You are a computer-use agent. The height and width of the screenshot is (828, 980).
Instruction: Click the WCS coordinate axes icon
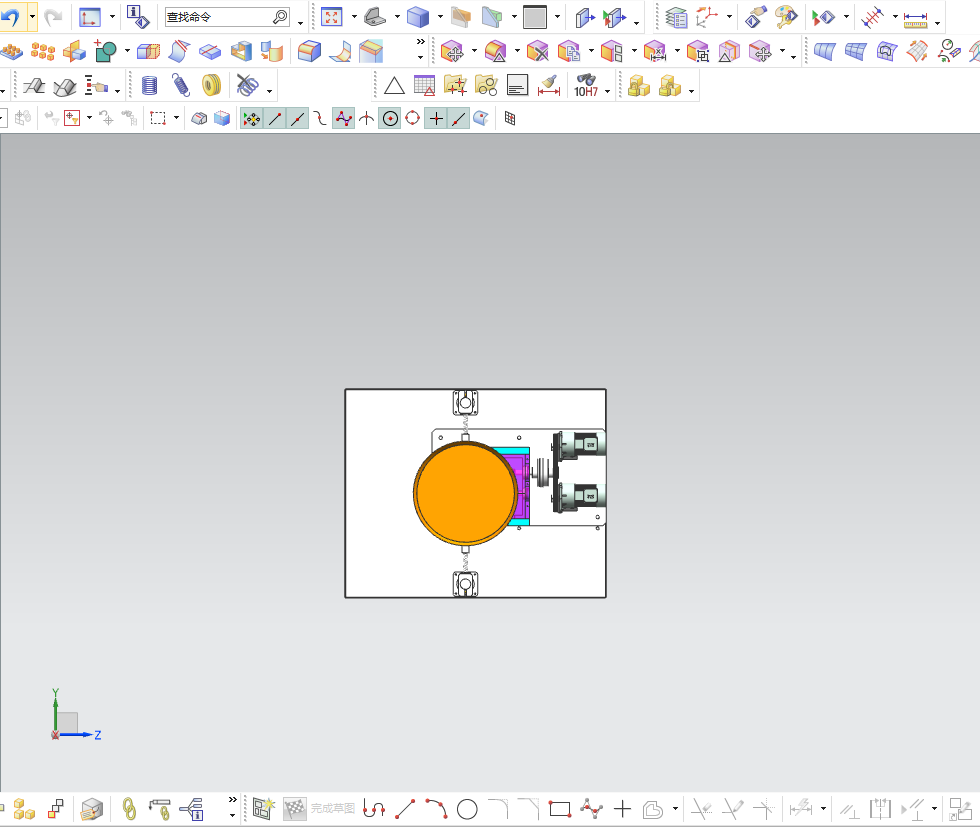pos(707,17)
